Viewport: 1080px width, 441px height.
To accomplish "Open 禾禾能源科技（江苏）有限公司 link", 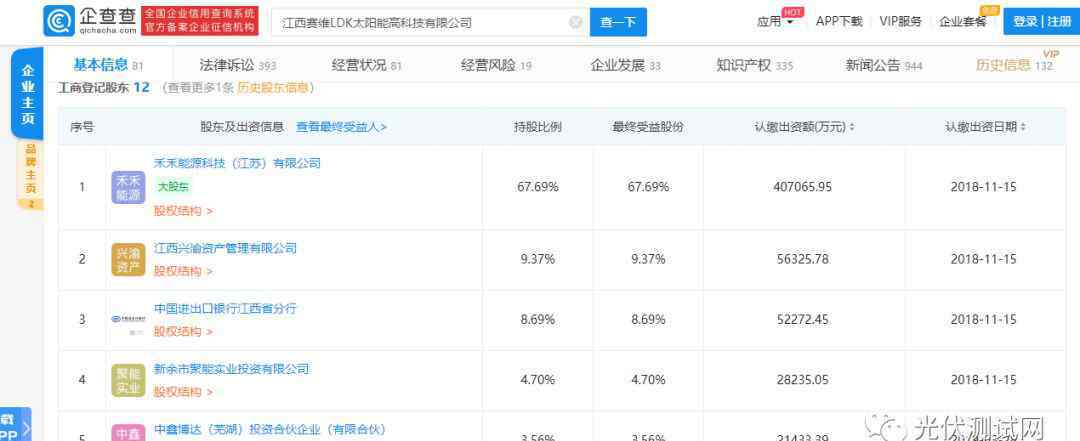I will (x=237, y=163).
